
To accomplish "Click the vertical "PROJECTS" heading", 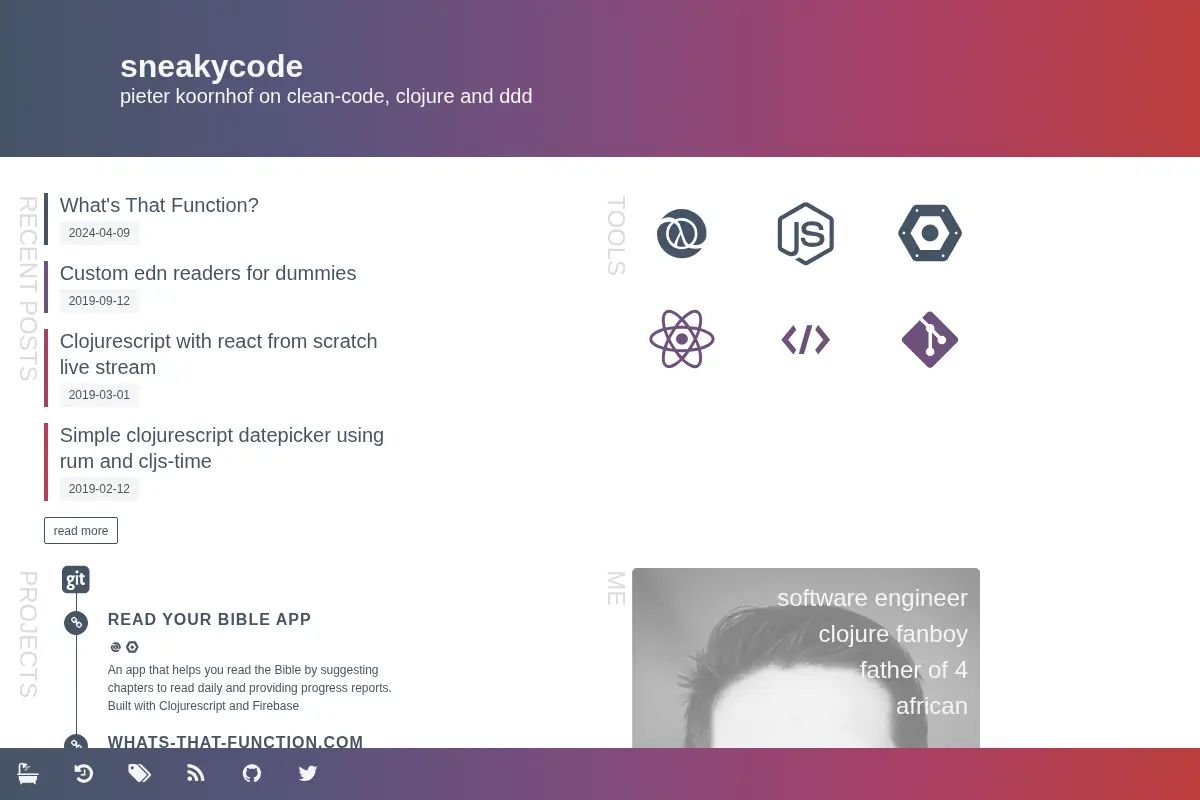I will click(28, 634).
